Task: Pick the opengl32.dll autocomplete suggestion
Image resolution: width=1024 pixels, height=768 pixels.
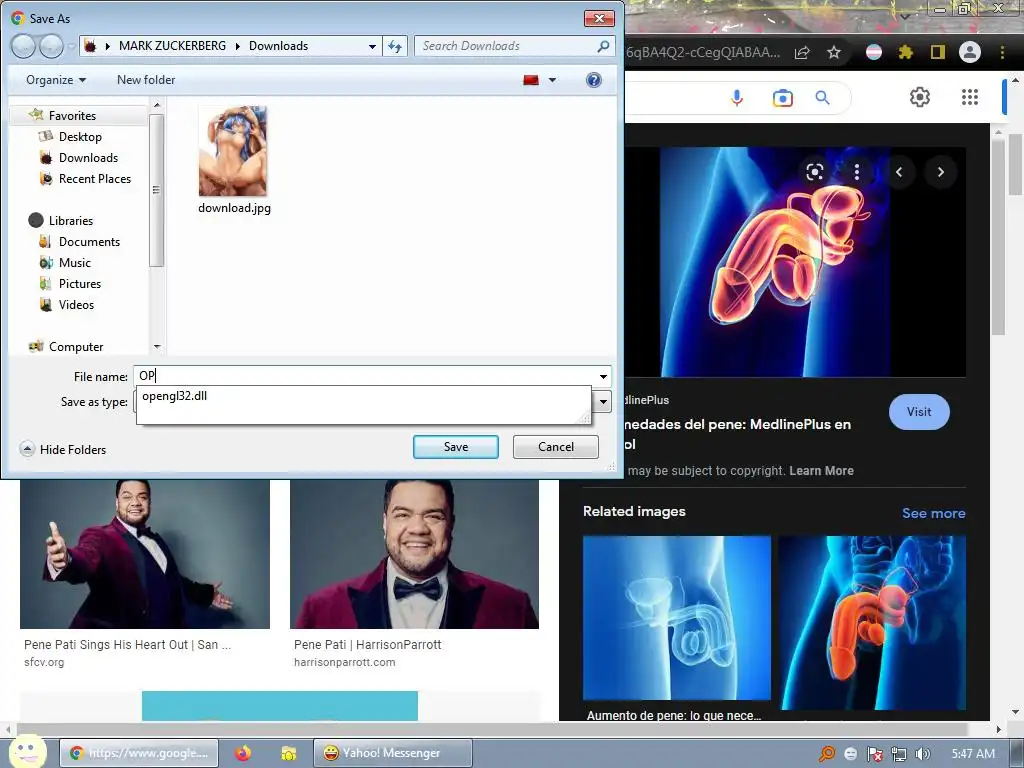Action: (x=174, y=396)
